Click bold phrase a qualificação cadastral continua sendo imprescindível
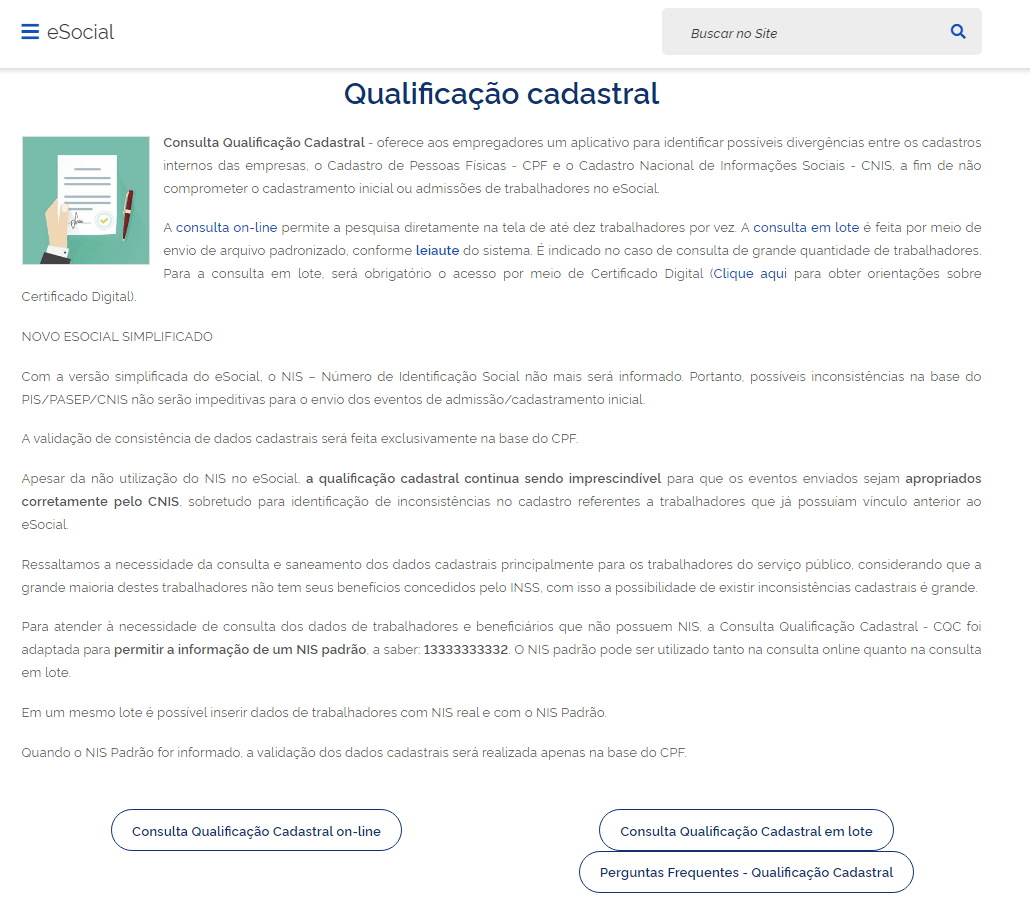This screenshot has height=898, width=1033. [484, 478]
